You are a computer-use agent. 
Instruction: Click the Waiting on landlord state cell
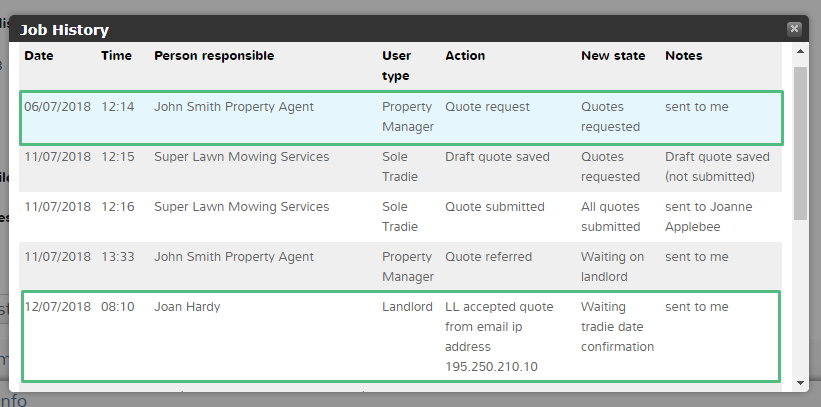tap(612, 266)
